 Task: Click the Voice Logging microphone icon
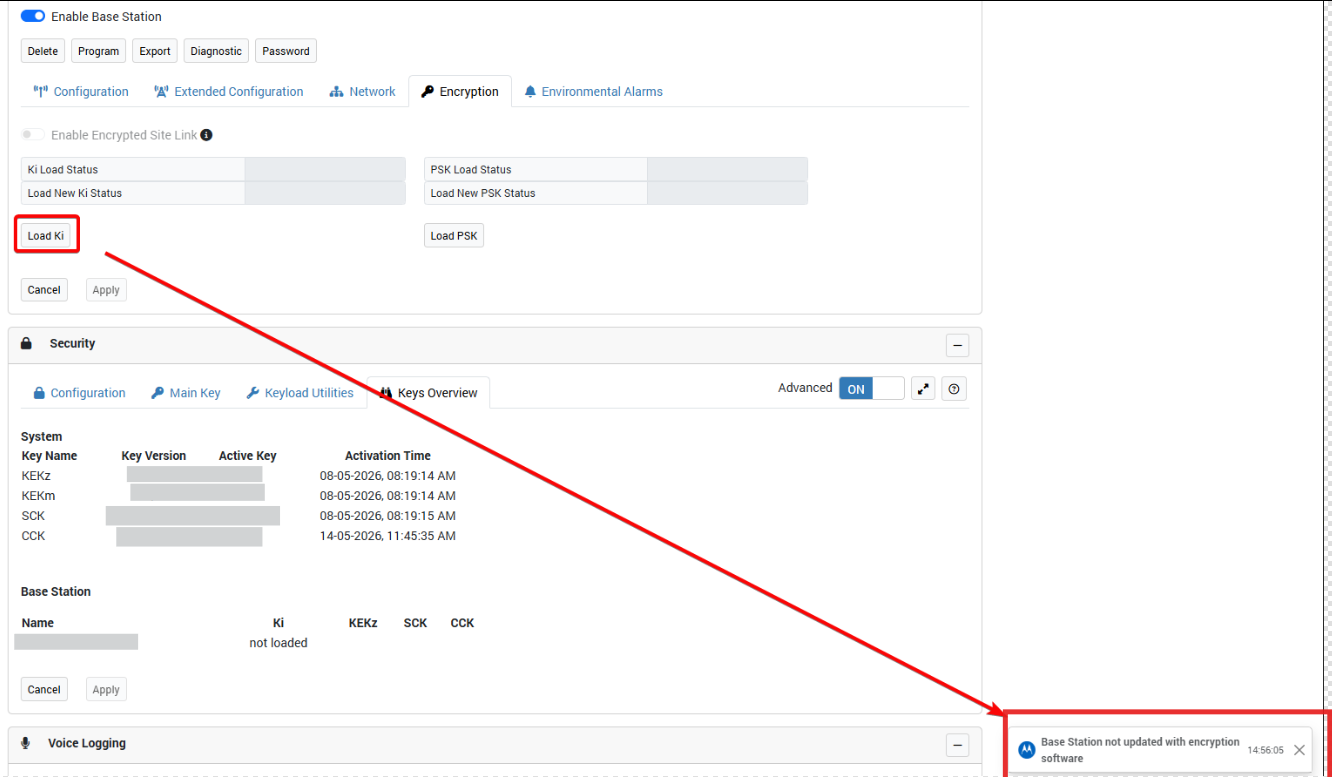26,743
